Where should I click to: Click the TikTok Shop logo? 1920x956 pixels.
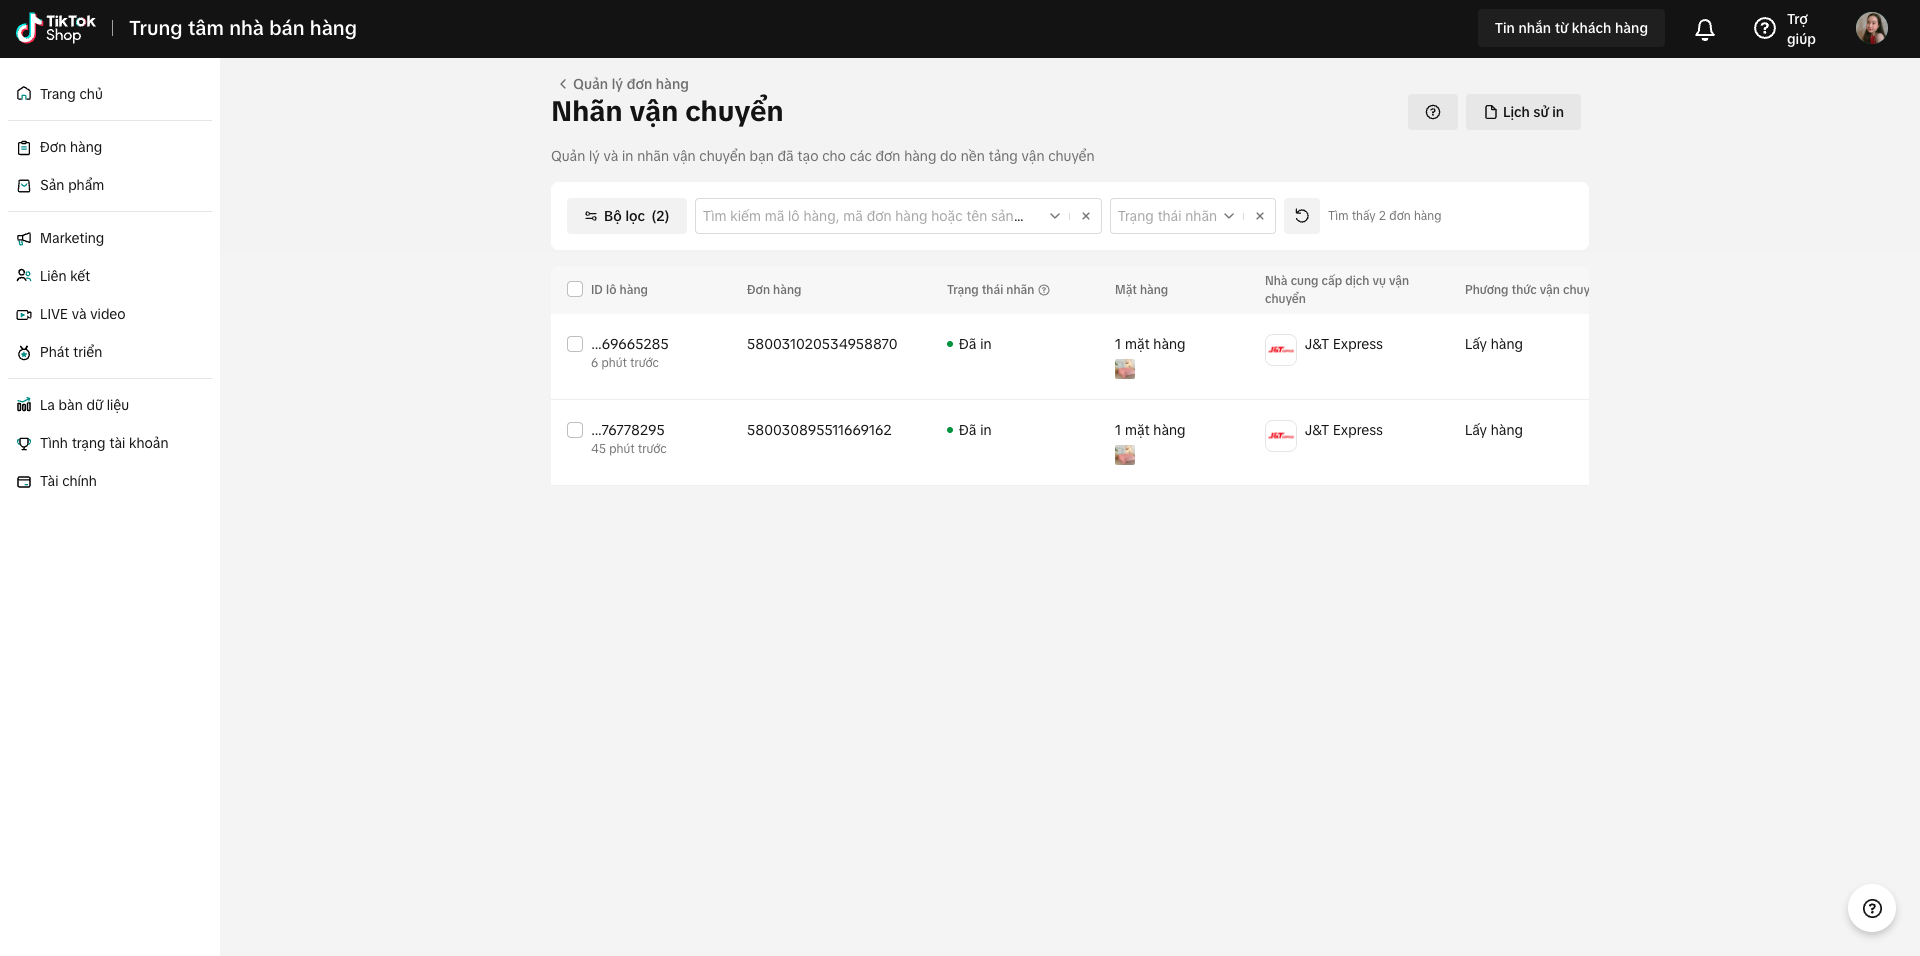coord(56,28)
